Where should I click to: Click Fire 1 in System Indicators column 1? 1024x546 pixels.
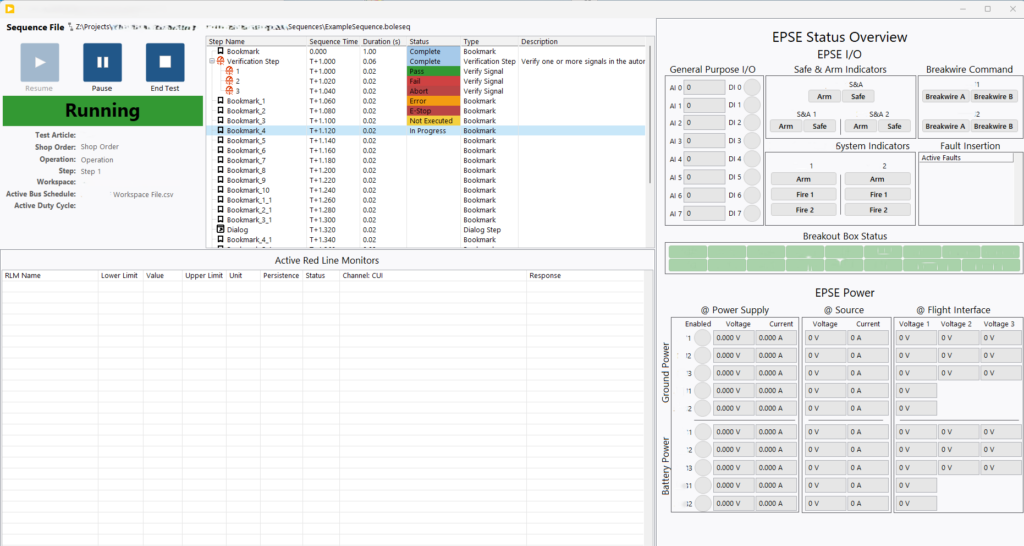pyautogui.click(x=804, y=194)
